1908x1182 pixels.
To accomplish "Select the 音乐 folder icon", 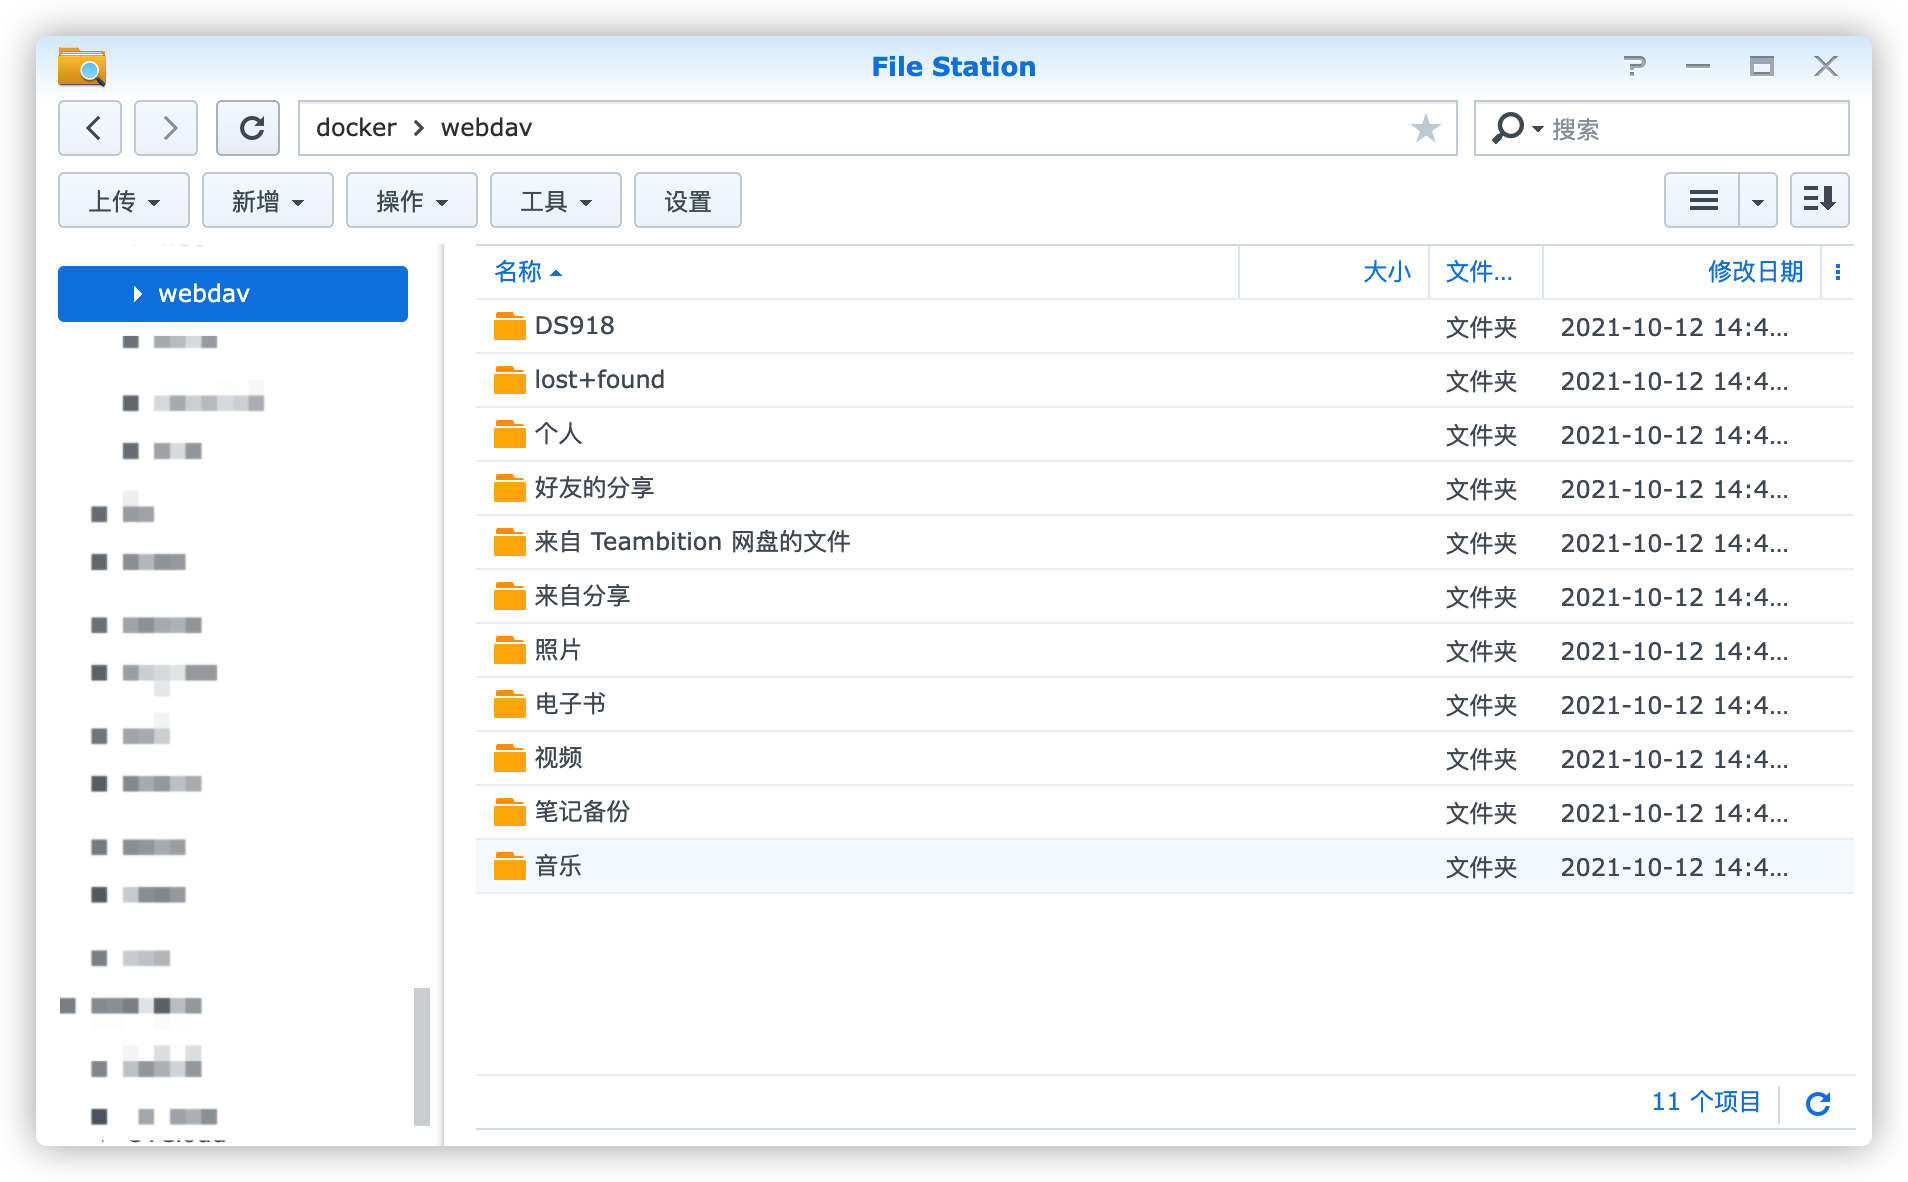I will (509, 866).
